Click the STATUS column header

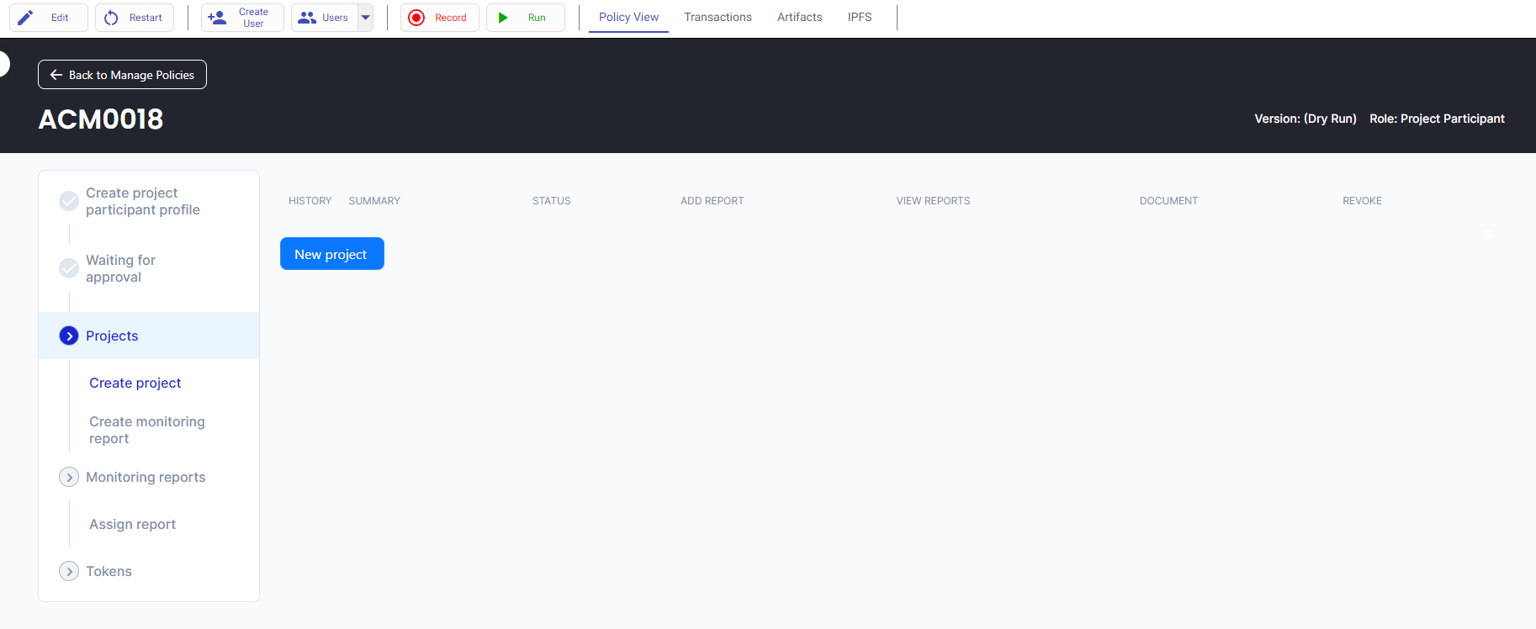click(x=551, y=201)
